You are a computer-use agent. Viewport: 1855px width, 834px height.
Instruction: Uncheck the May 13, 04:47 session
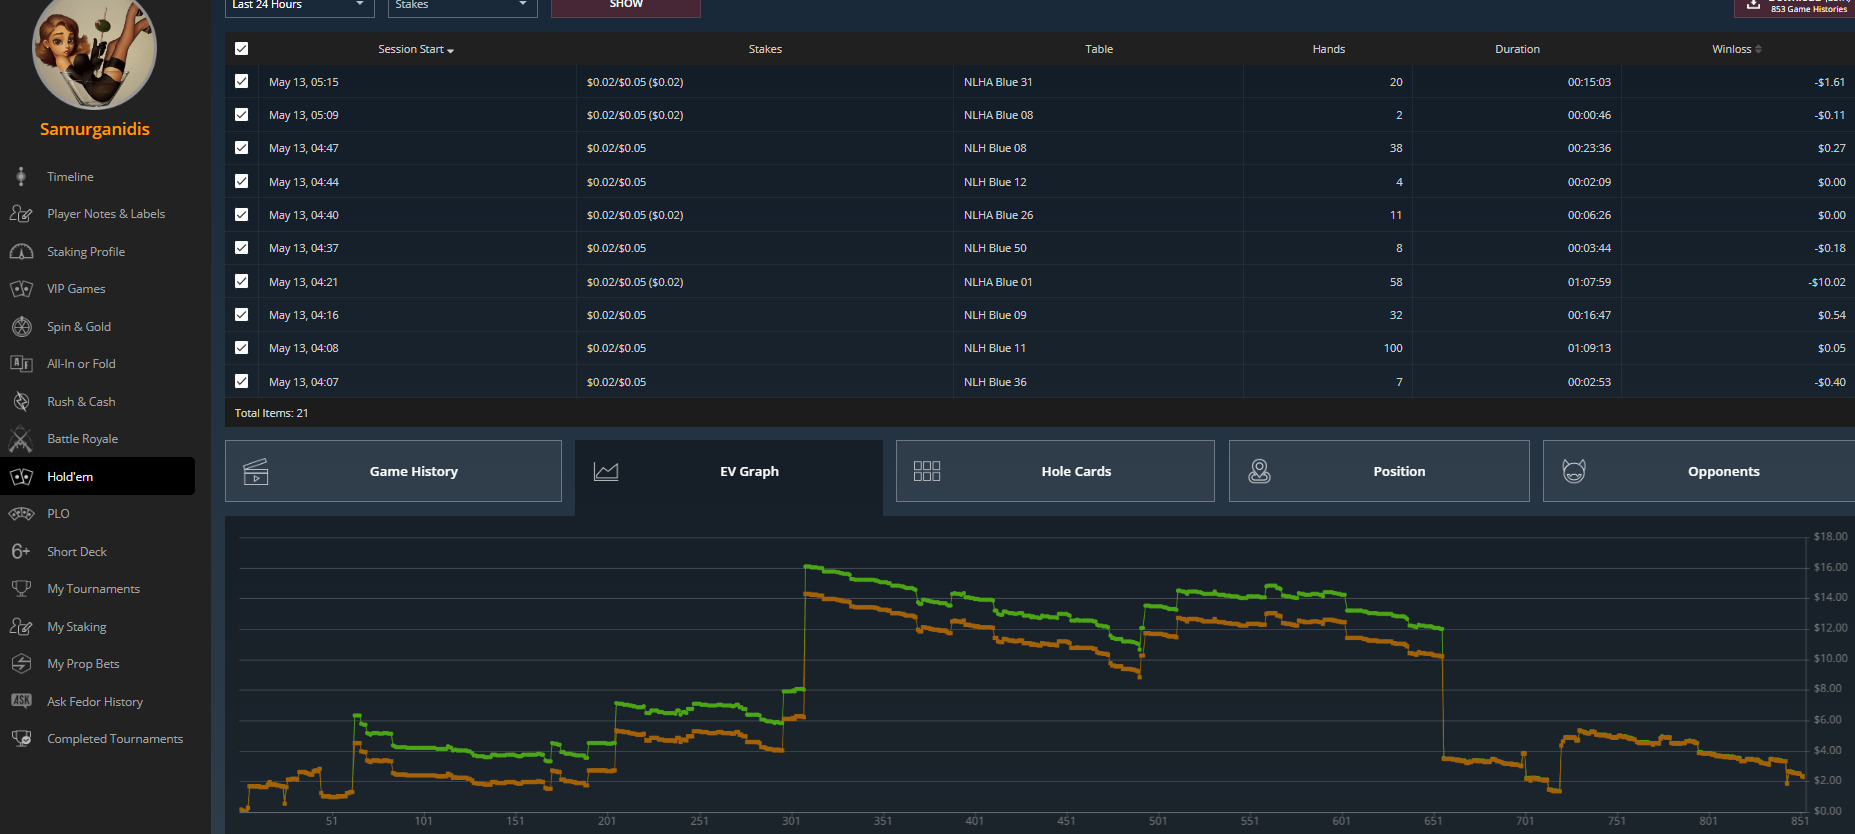click(x=241, y=148)
